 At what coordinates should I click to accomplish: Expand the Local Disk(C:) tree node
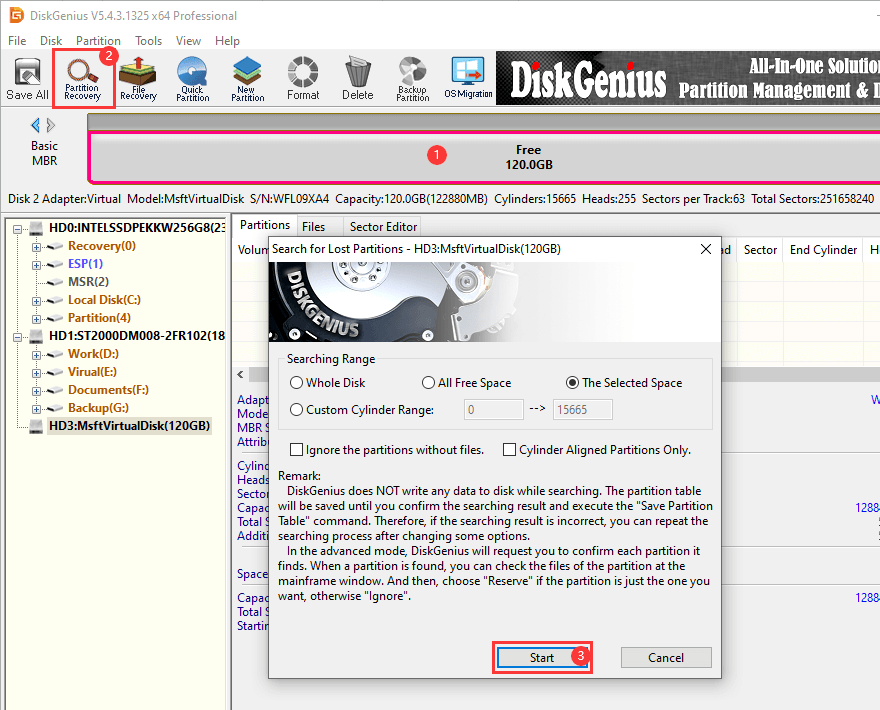[37, 300]
